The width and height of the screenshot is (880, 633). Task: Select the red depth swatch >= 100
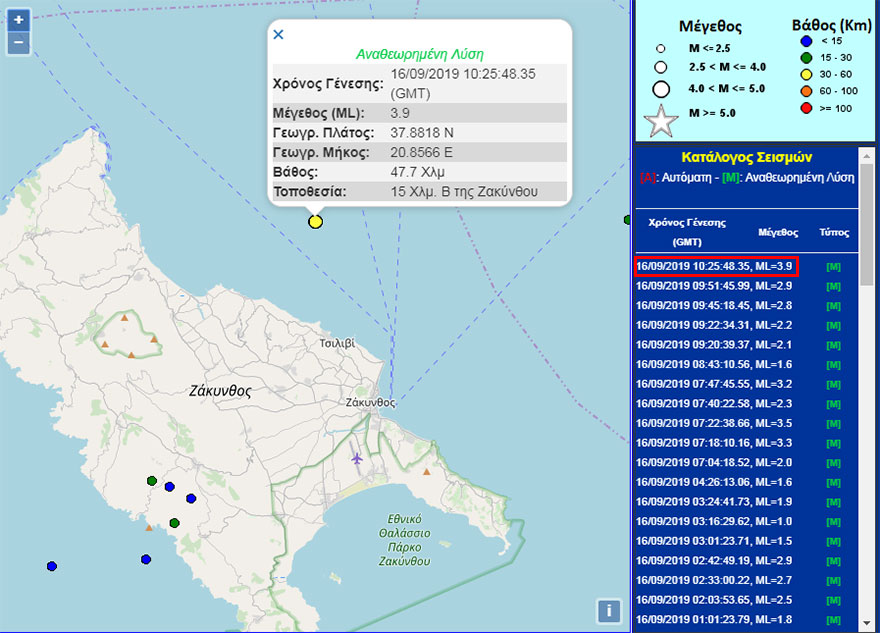[x=805, y=108]
